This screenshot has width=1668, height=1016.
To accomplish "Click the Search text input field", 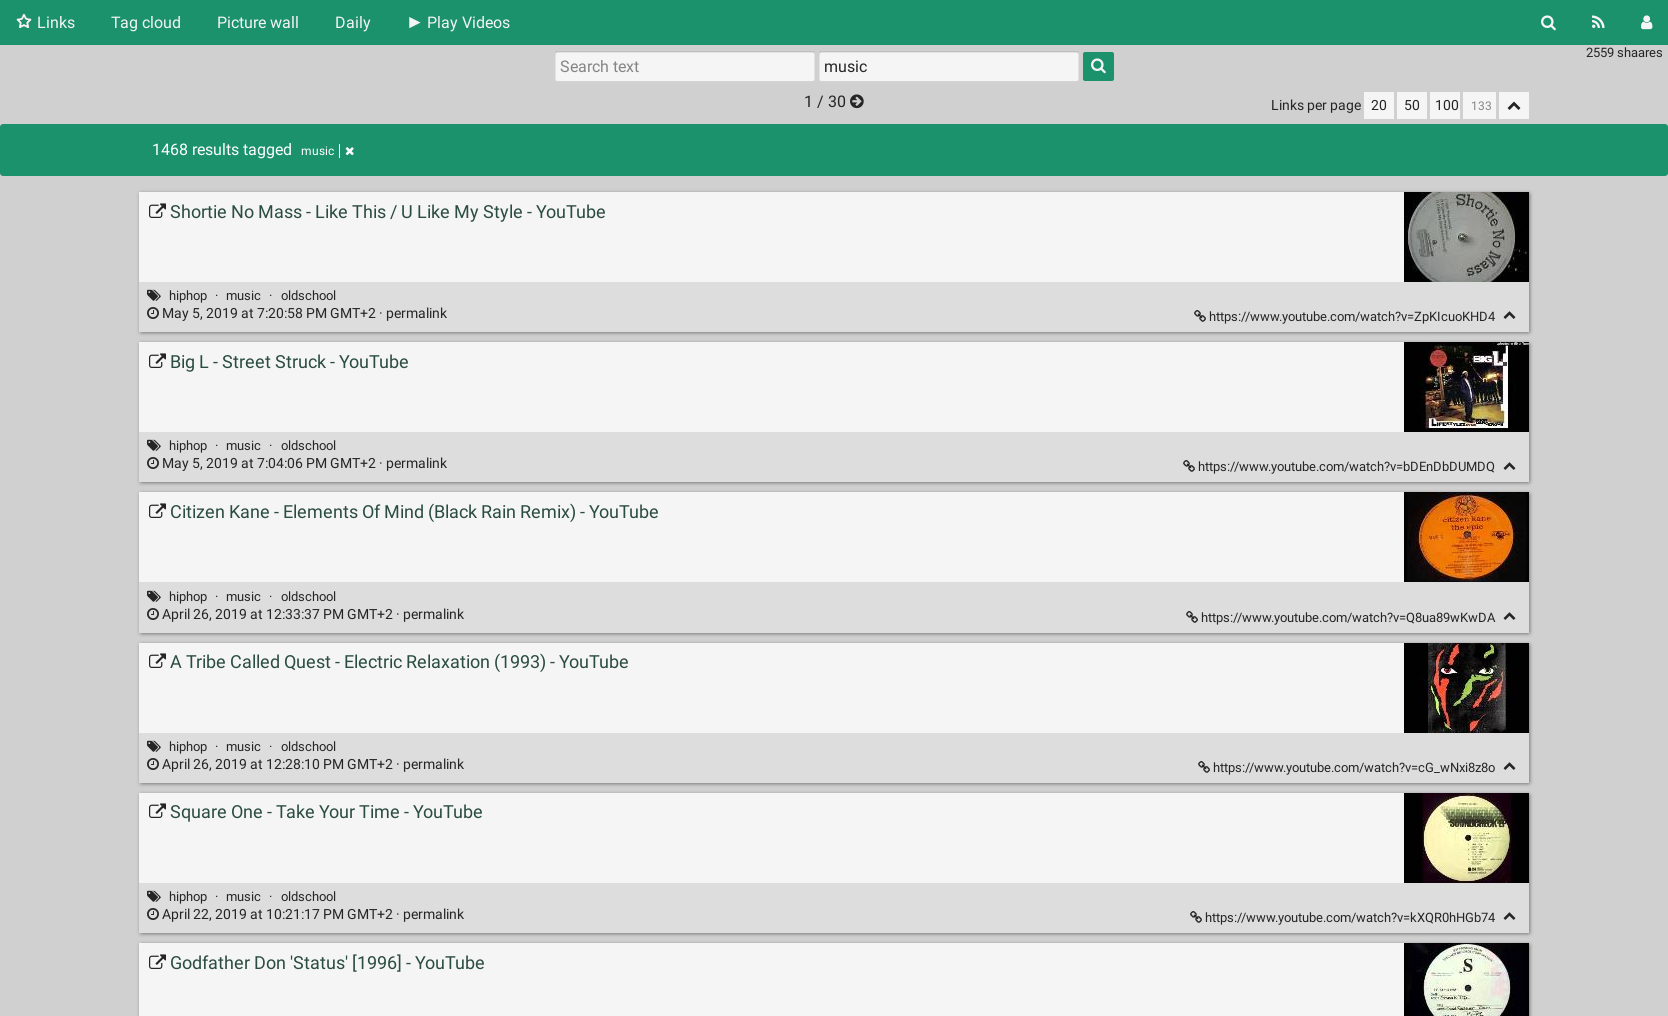I will click(684, 67).
